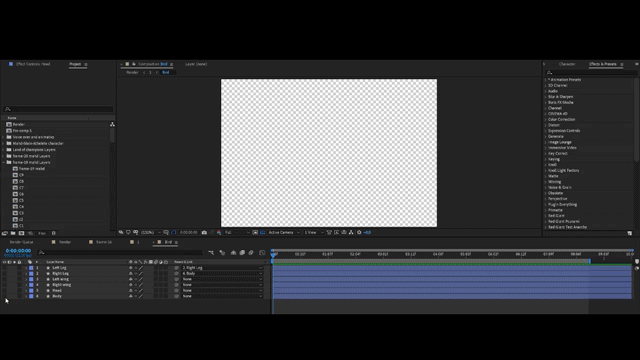640x360 pixels.
Task: Click the project flowchart icon beside Name column
Action: point(112,124)
